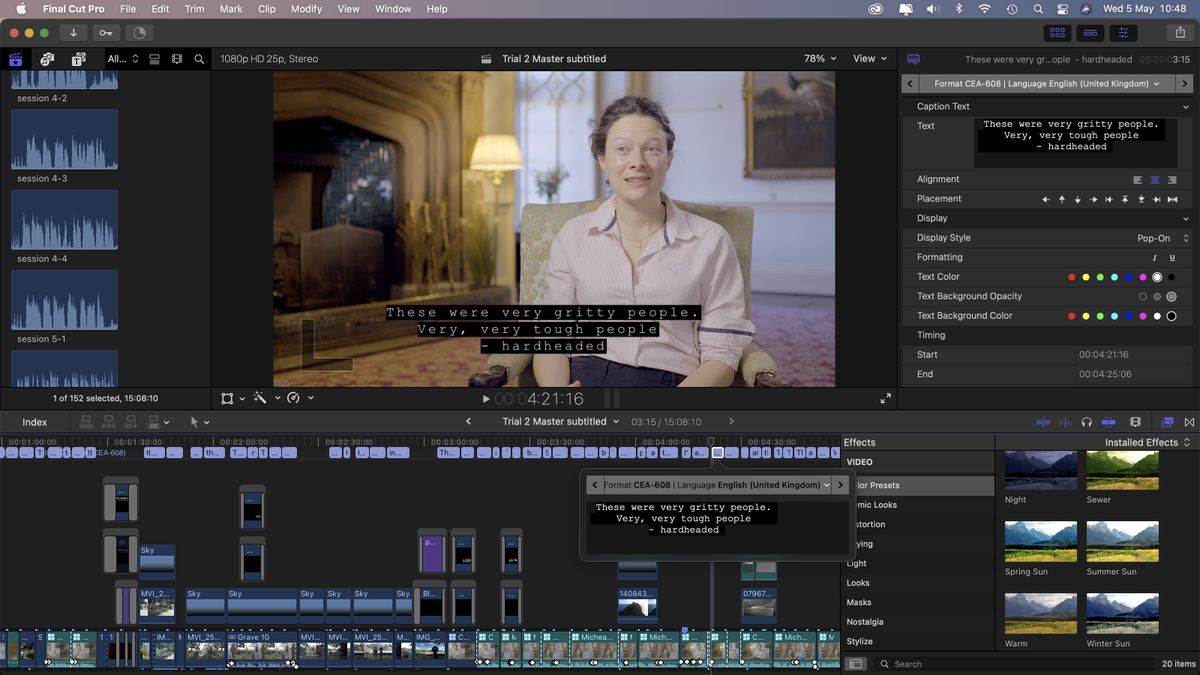Viewport: 1200px width, 675px height.
Task: Search the browser with the magnifier icon
Action: point(199,59)
